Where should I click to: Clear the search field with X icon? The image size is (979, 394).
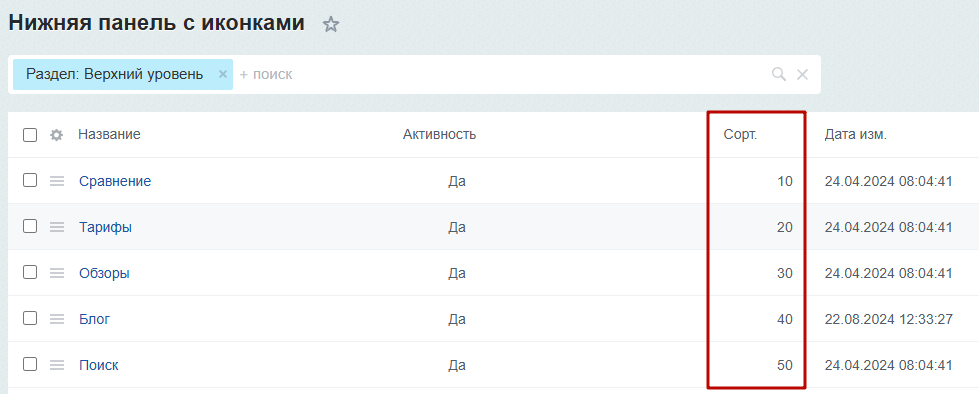(802, 74)
